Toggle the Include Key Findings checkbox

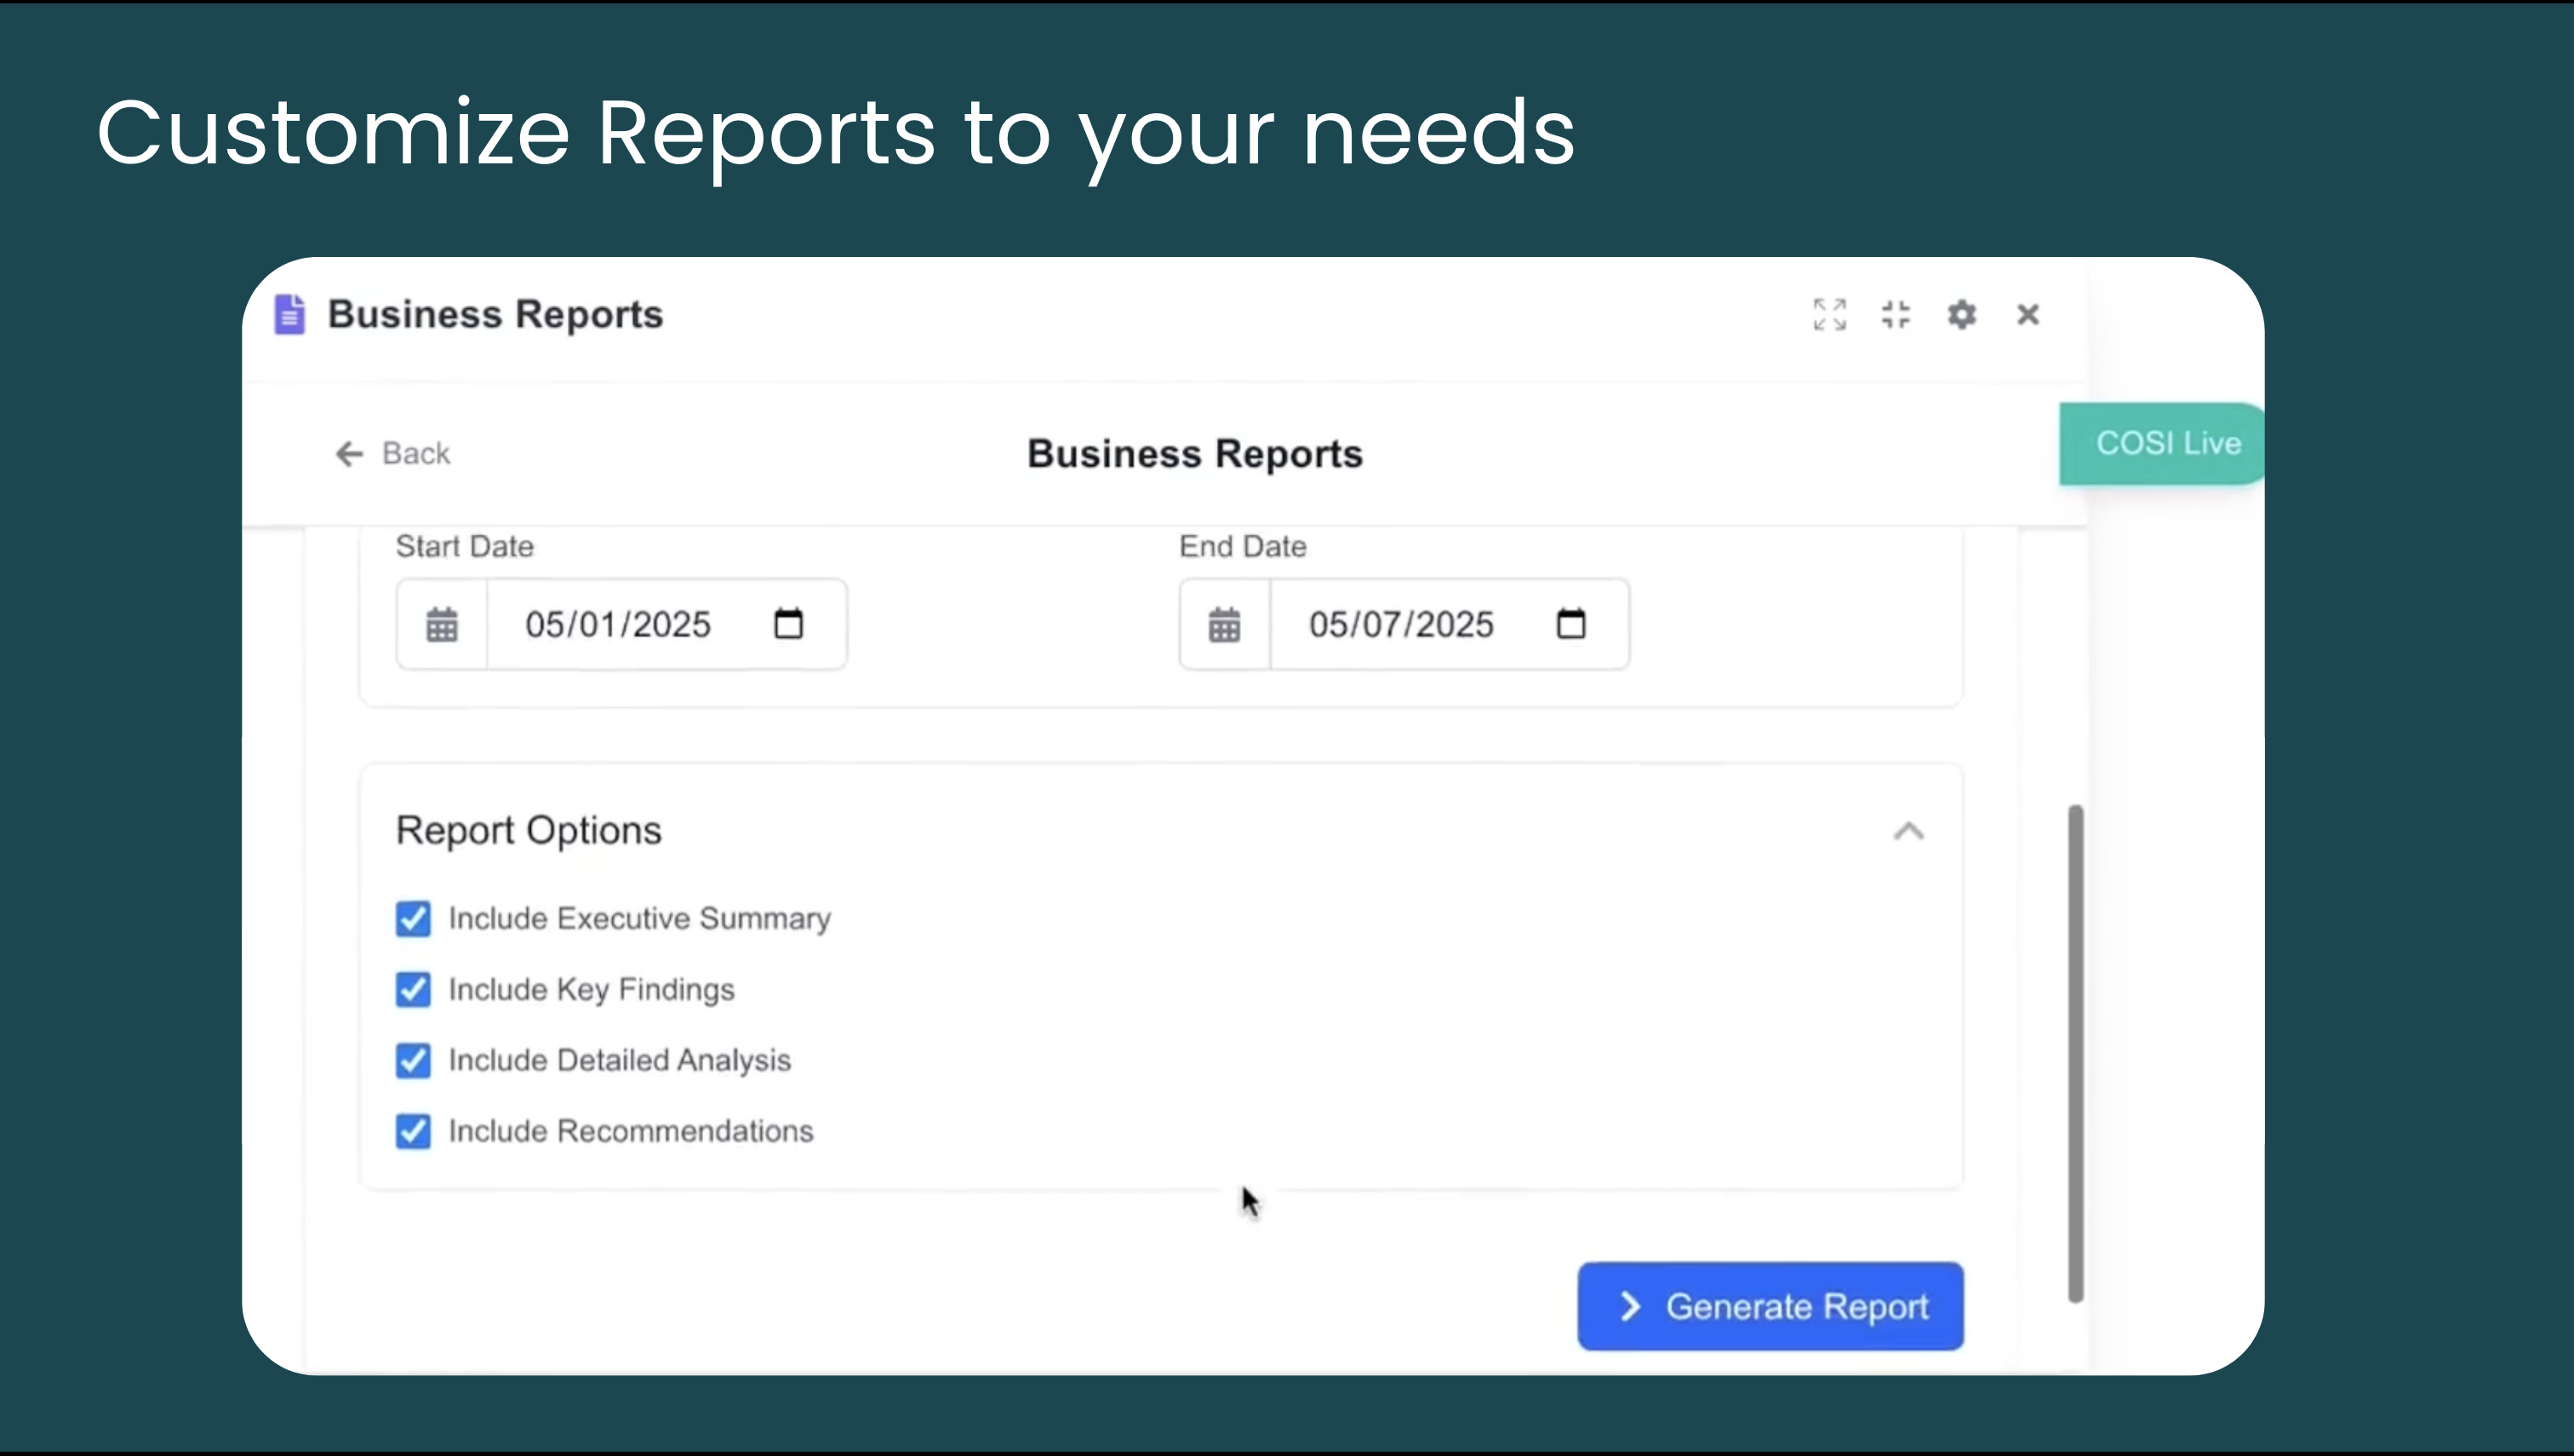(x=413, y=989)
